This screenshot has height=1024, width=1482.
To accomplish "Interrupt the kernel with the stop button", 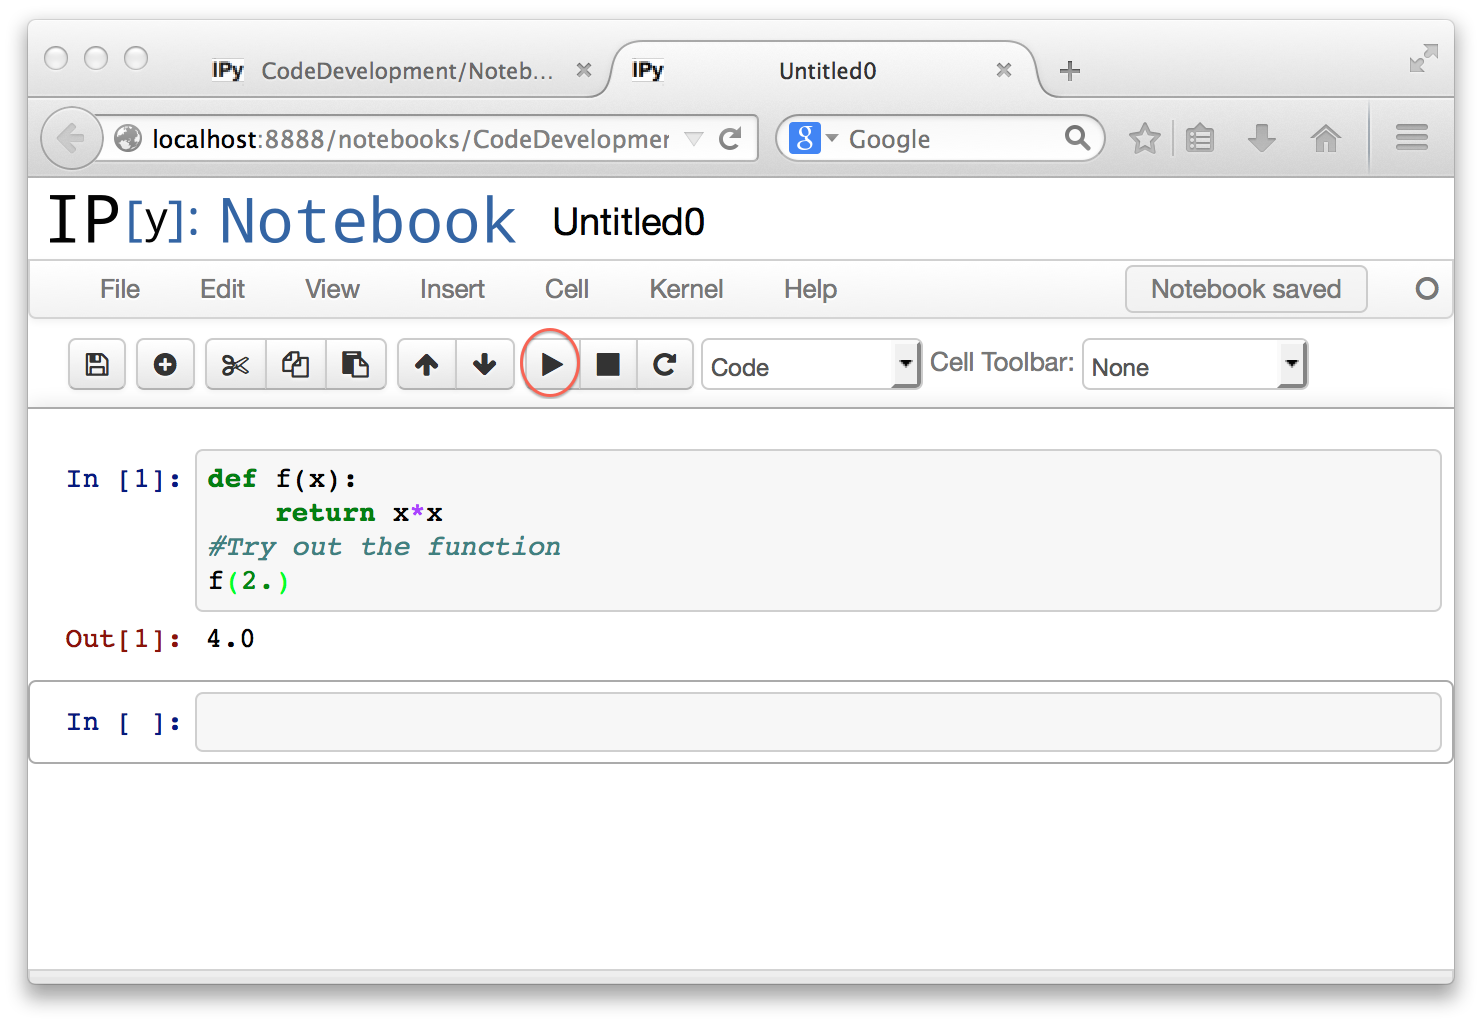I will (x=608, y=365).
